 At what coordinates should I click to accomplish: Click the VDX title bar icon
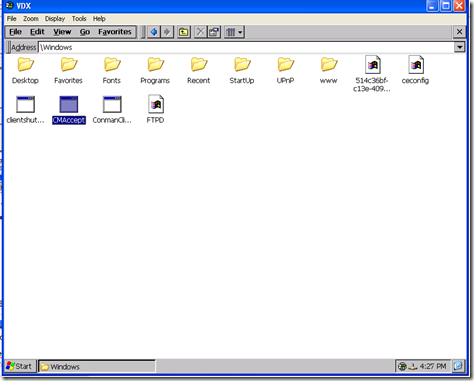click(10, 5)
